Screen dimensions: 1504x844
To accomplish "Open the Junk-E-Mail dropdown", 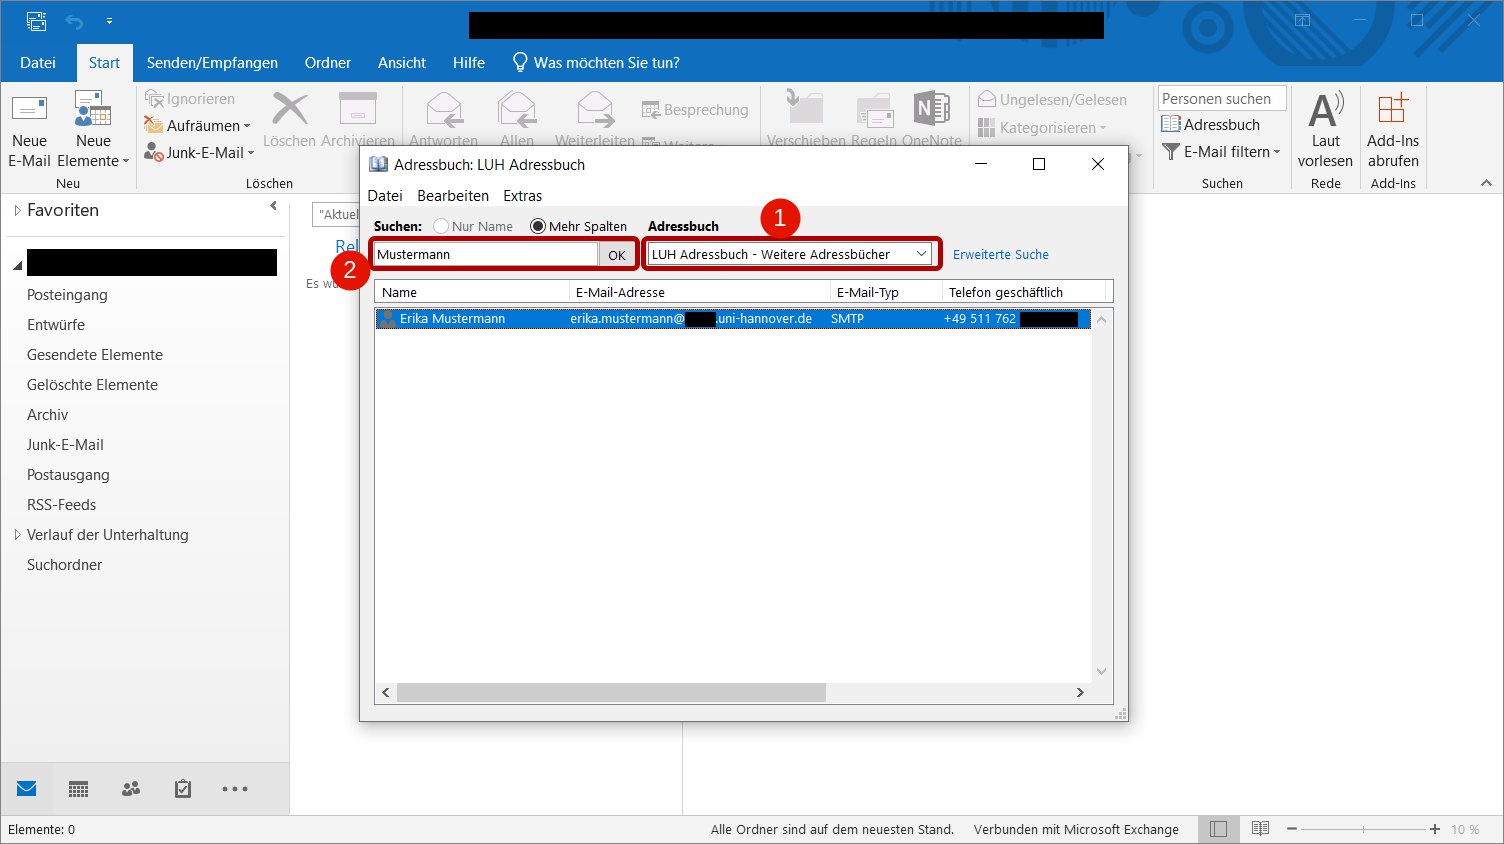I will [x=199, y=152].
